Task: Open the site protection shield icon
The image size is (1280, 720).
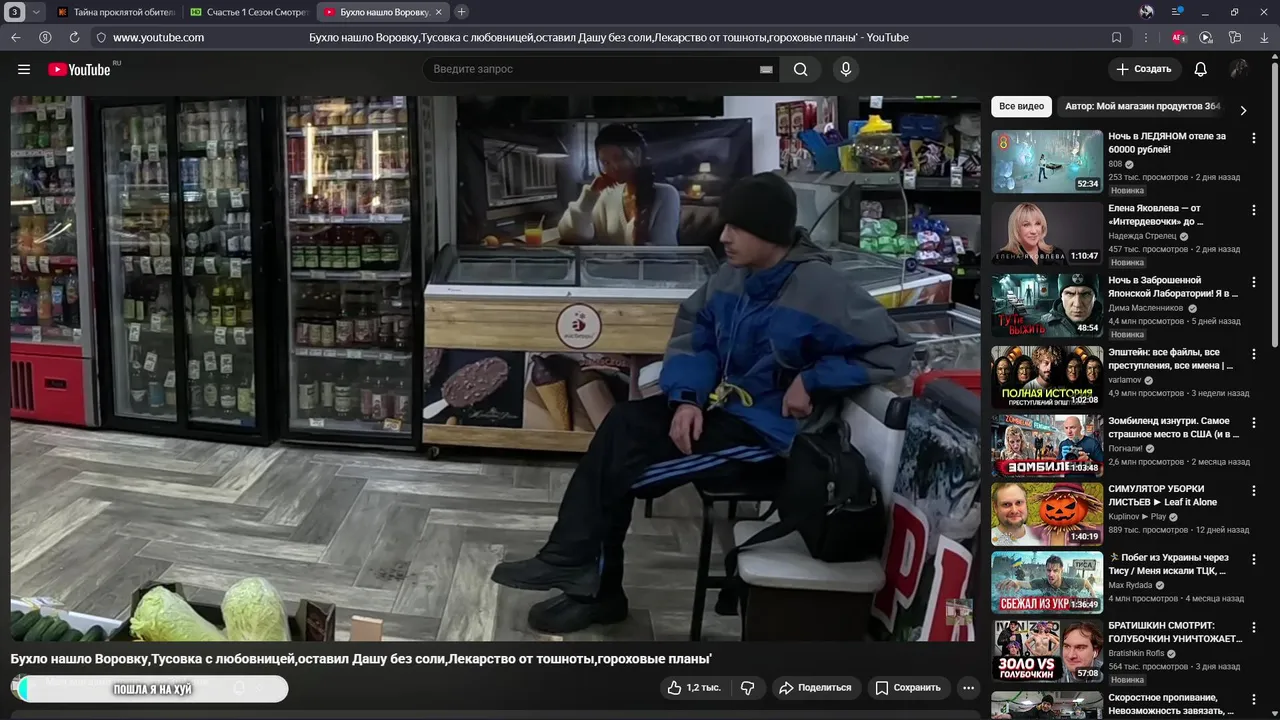Action: coord(100,37)
